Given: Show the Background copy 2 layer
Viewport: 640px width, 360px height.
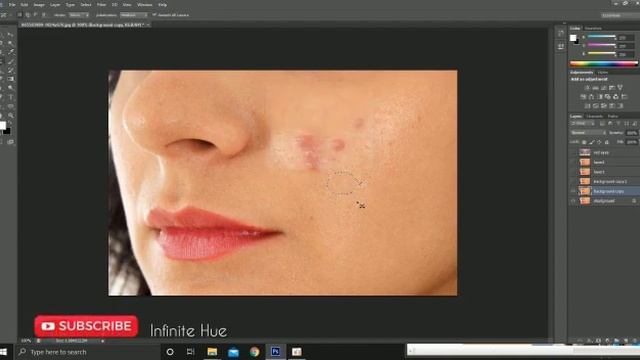Looking at the screenshot, I should [573, 181].
